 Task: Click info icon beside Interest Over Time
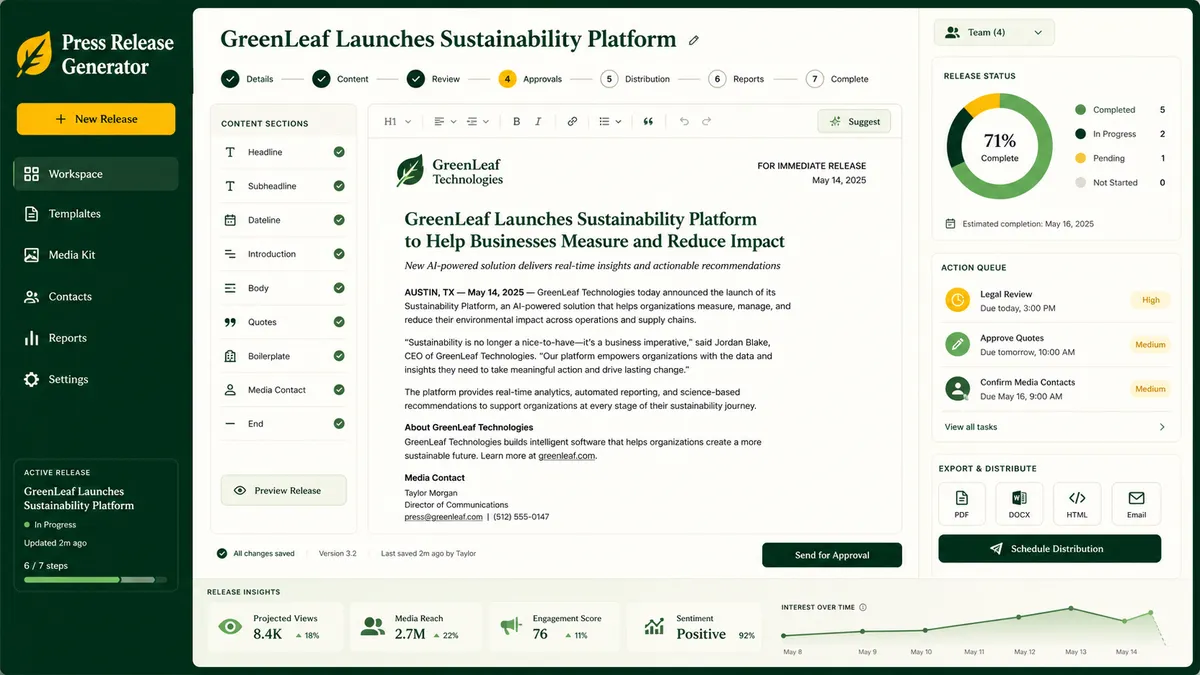863,607
